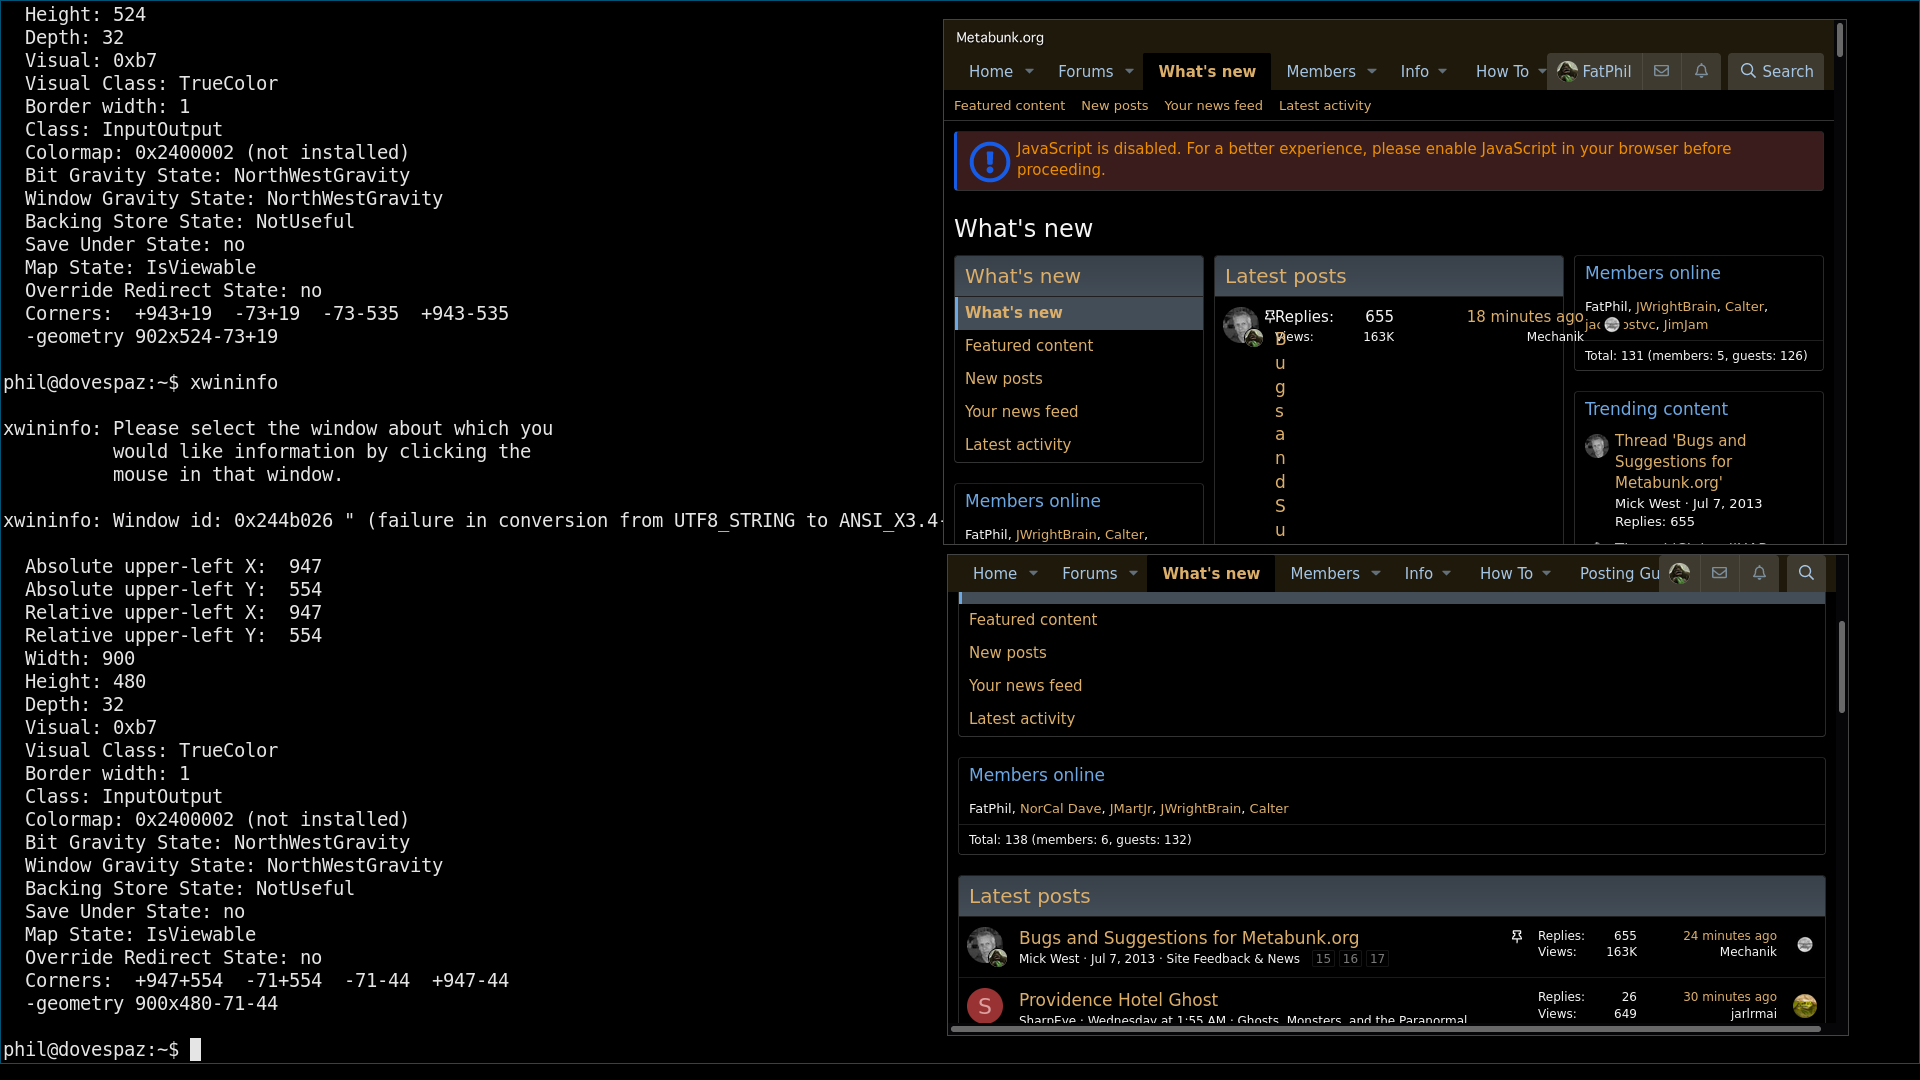1920x1080 pixels.
Task: Click the pin icon on Bugs and Suggestions thread
Action: coord(1516,936)
